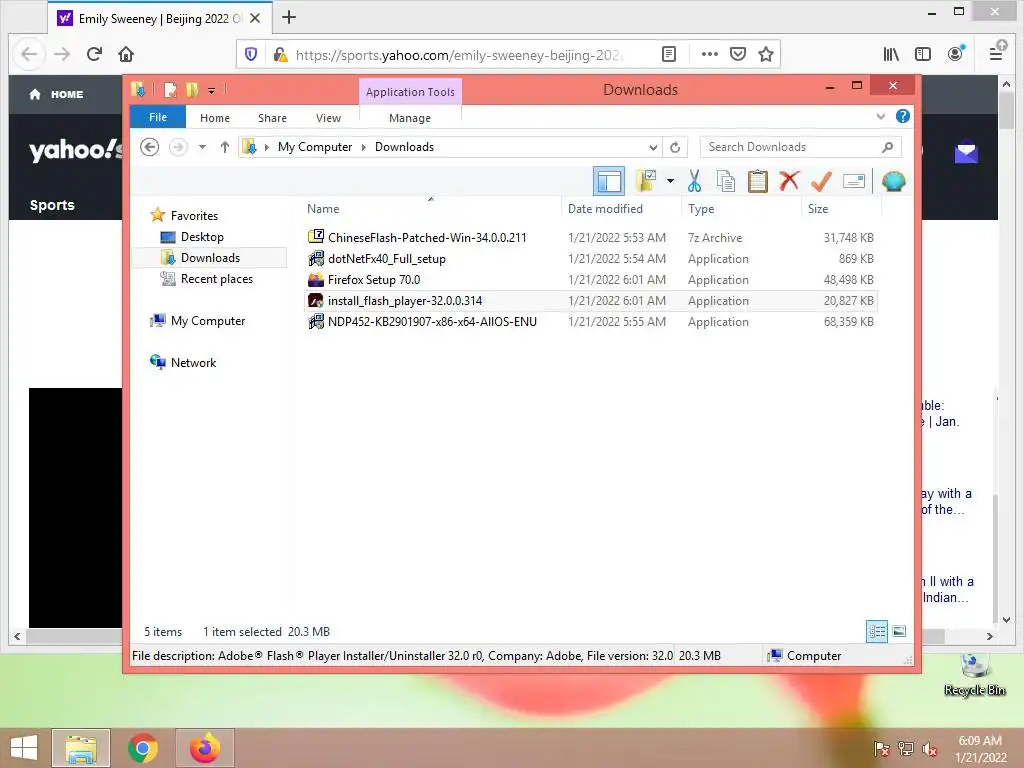Screen dimensions: 1024x768
Task: Click My Computer in the address breadcrumb
Action: click(x=315, y=147)
